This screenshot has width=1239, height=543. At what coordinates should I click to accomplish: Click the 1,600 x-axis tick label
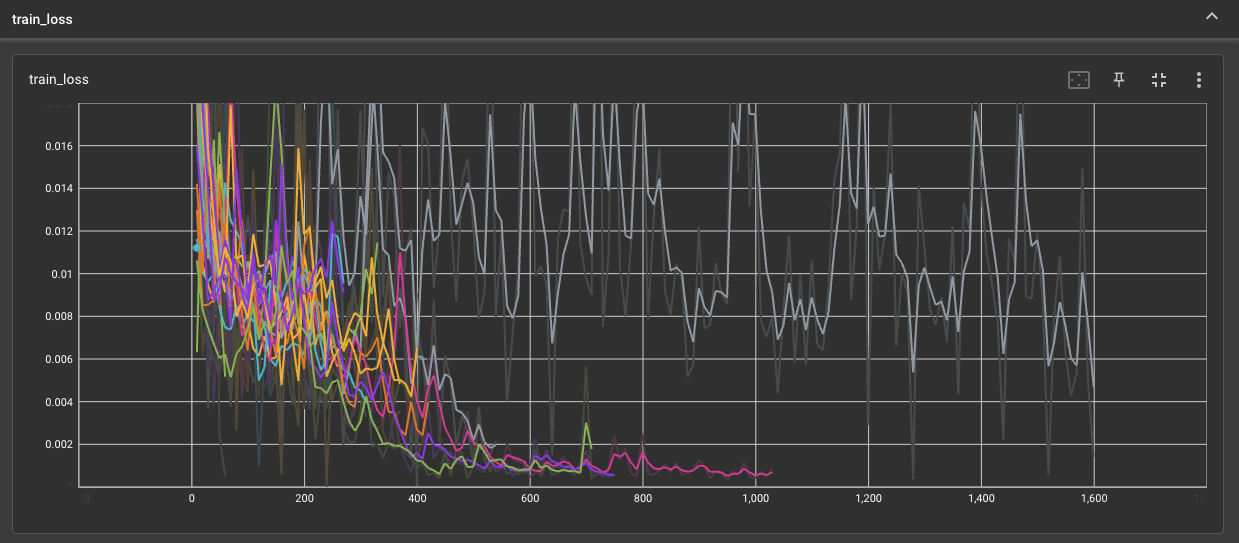[1093, 498]
